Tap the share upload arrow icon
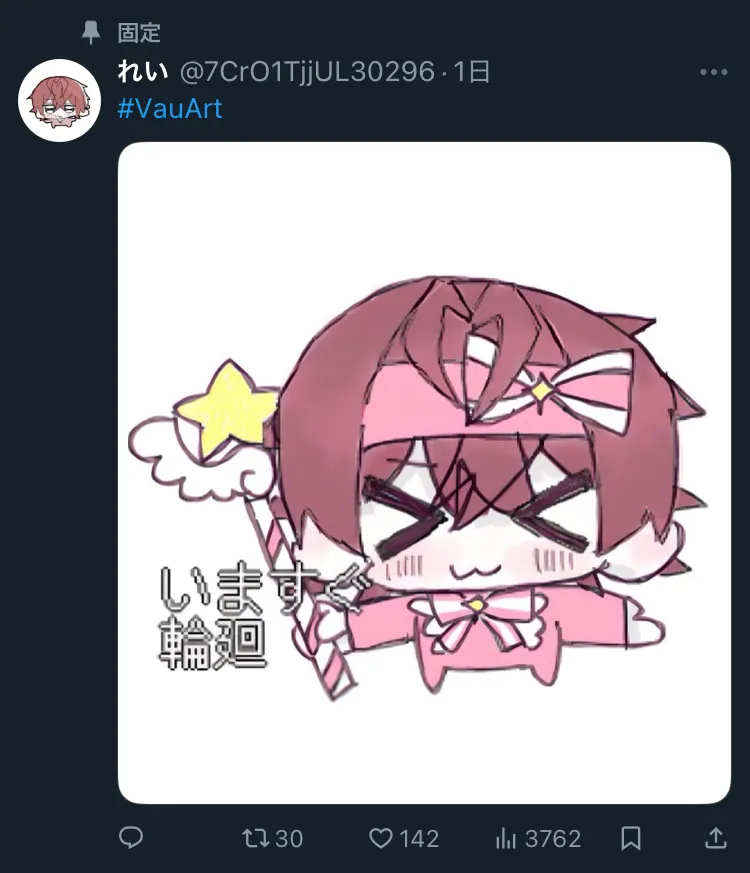This screenshot has width=750, height=873. [x=716, y=838]
